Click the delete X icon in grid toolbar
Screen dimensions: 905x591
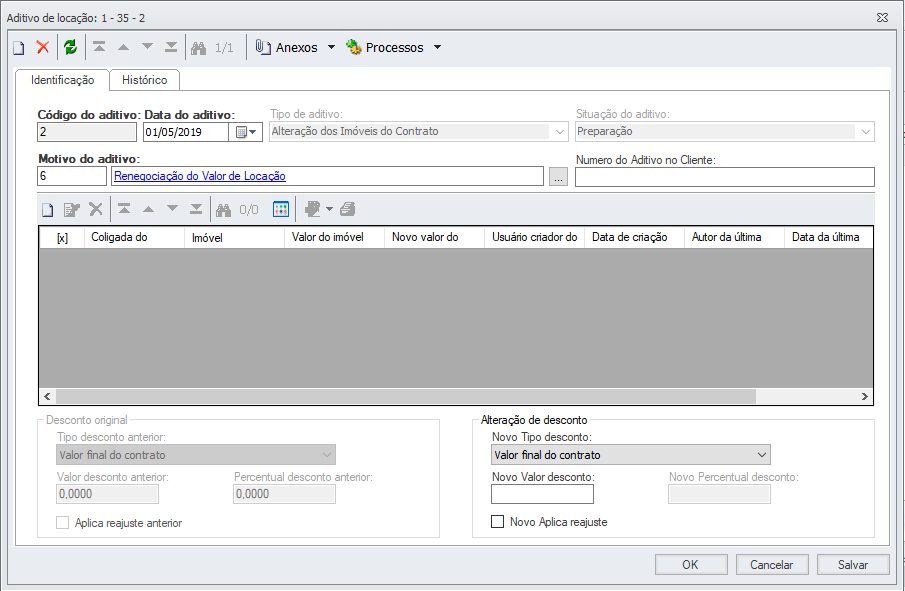96,209
